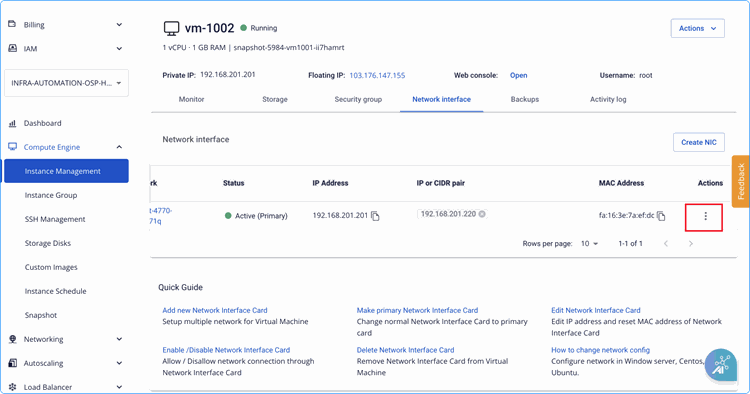Image resolution: width=750 pixels, height=394 pixels.
Task: Open the AI assistant chat bubble
Action: pyautogui.click(x=720, y=365)
